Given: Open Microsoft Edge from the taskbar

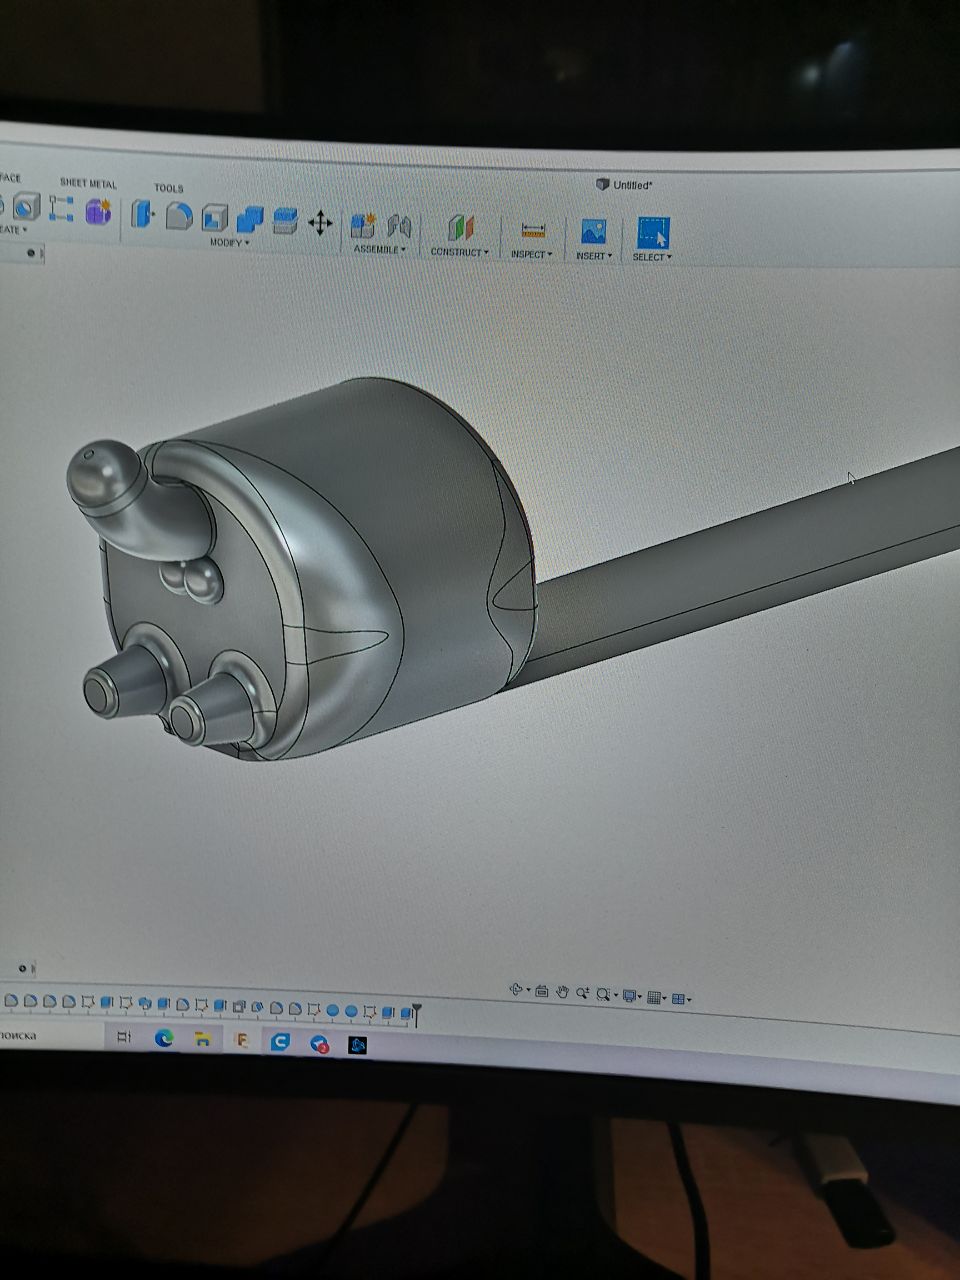Looking at the screenshot, I should click(163, 1039).
